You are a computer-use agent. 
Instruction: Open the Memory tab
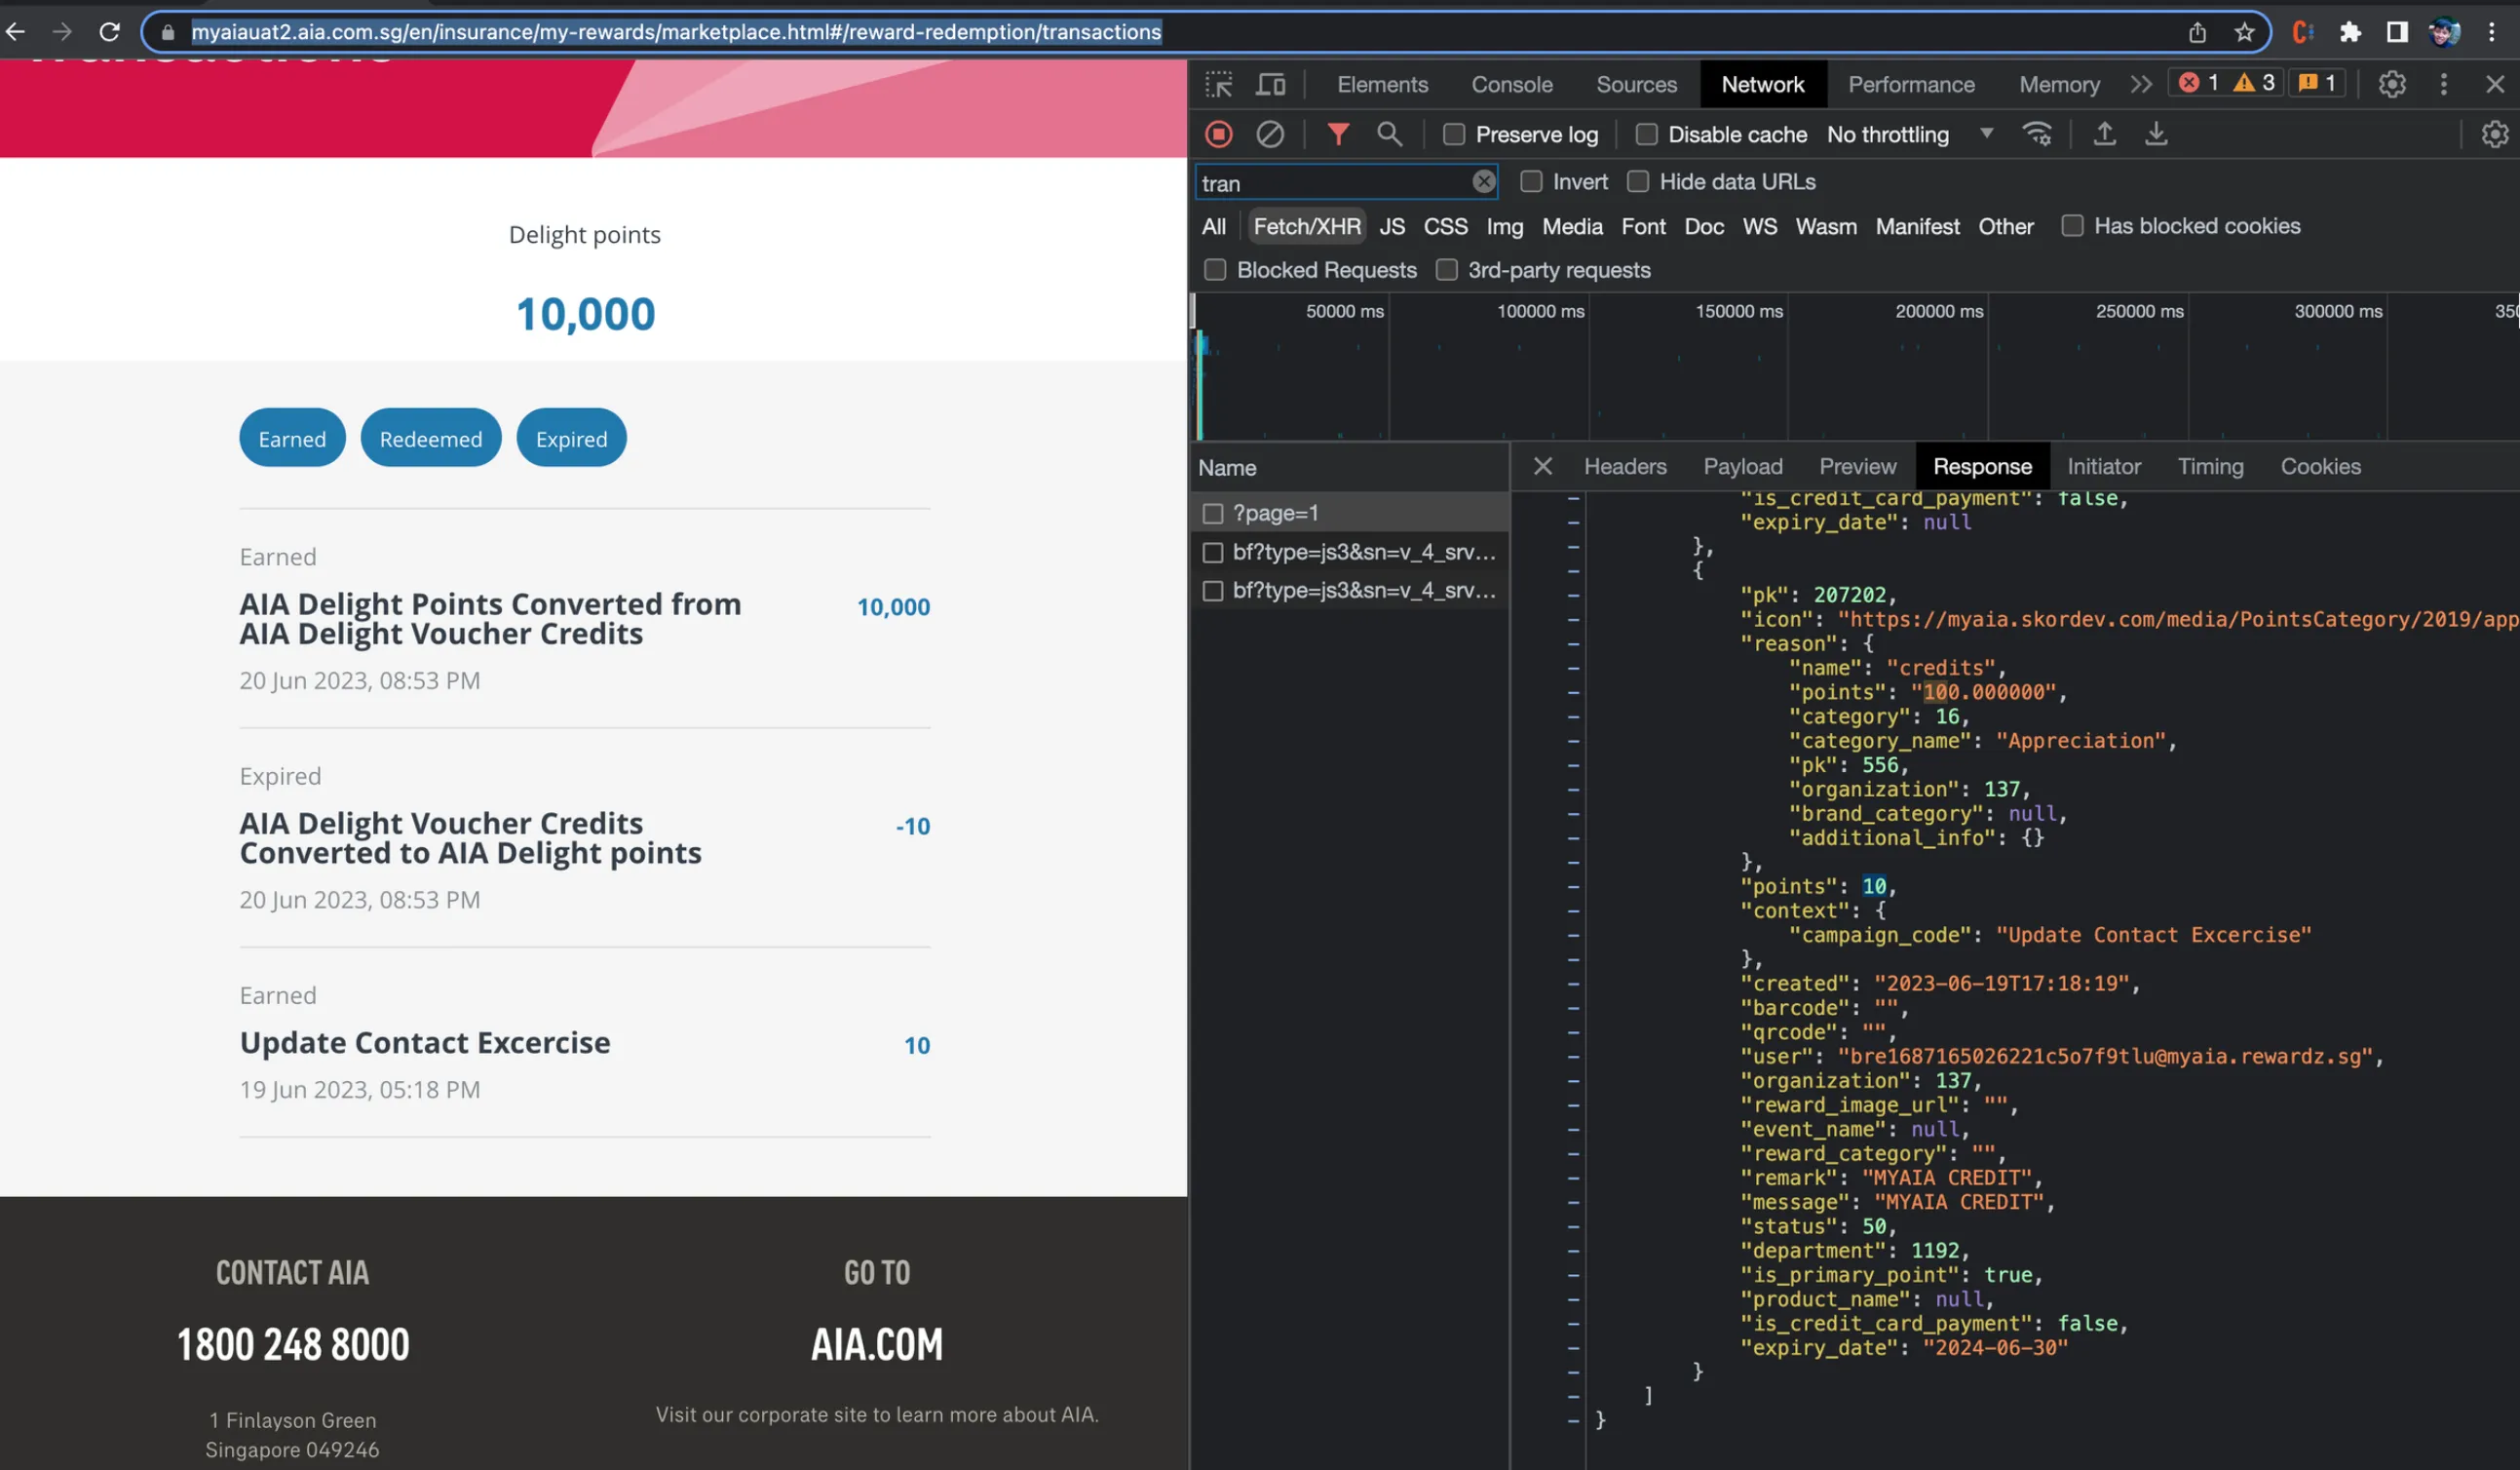click(2059, 85)
